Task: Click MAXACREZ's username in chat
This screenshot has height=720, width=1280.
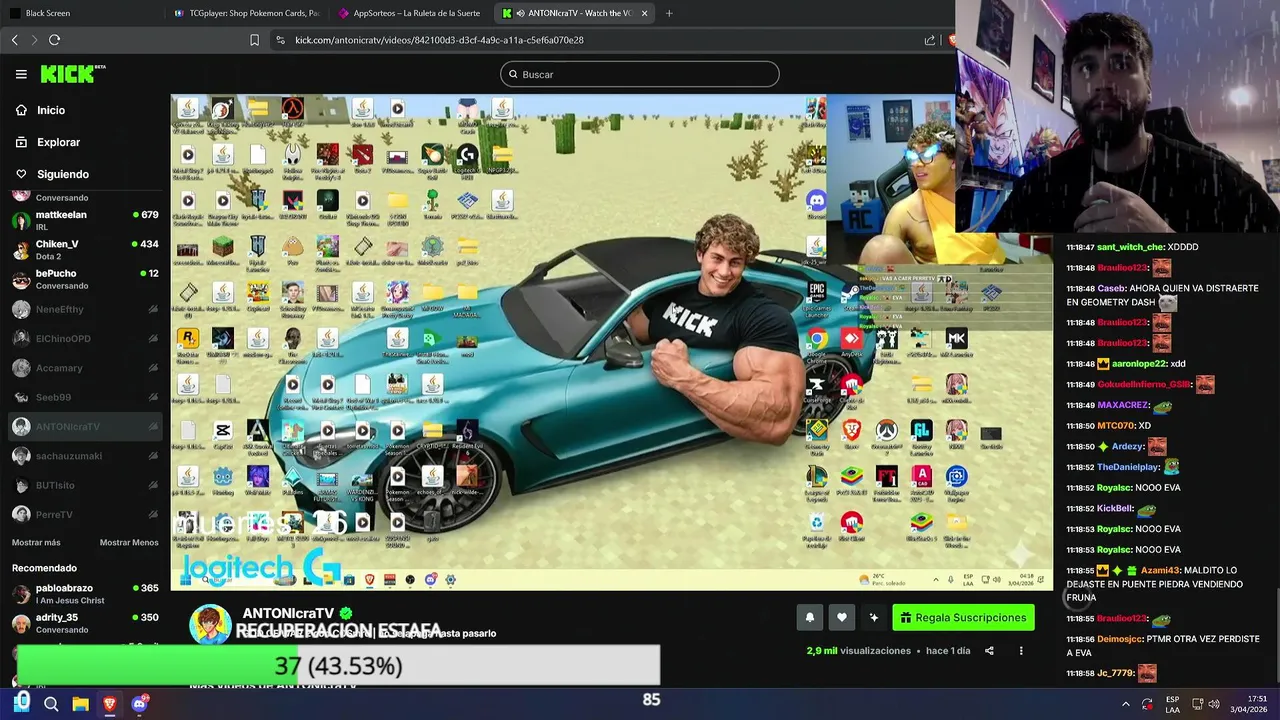Action: coord(1123,406)
